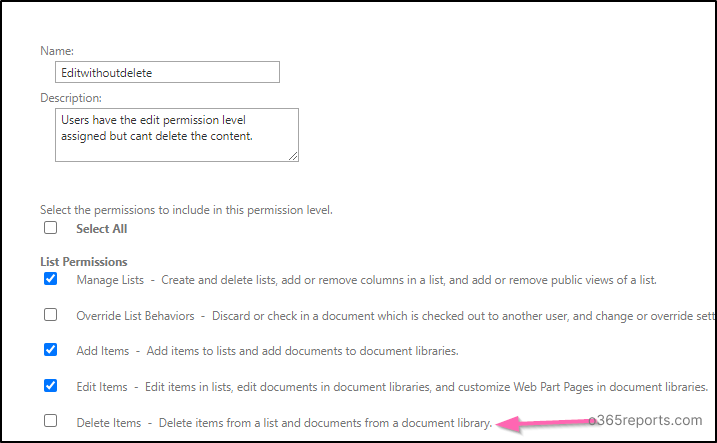
Task: Grab the Description textarea resize handle
Action: (x=293, y=156)
